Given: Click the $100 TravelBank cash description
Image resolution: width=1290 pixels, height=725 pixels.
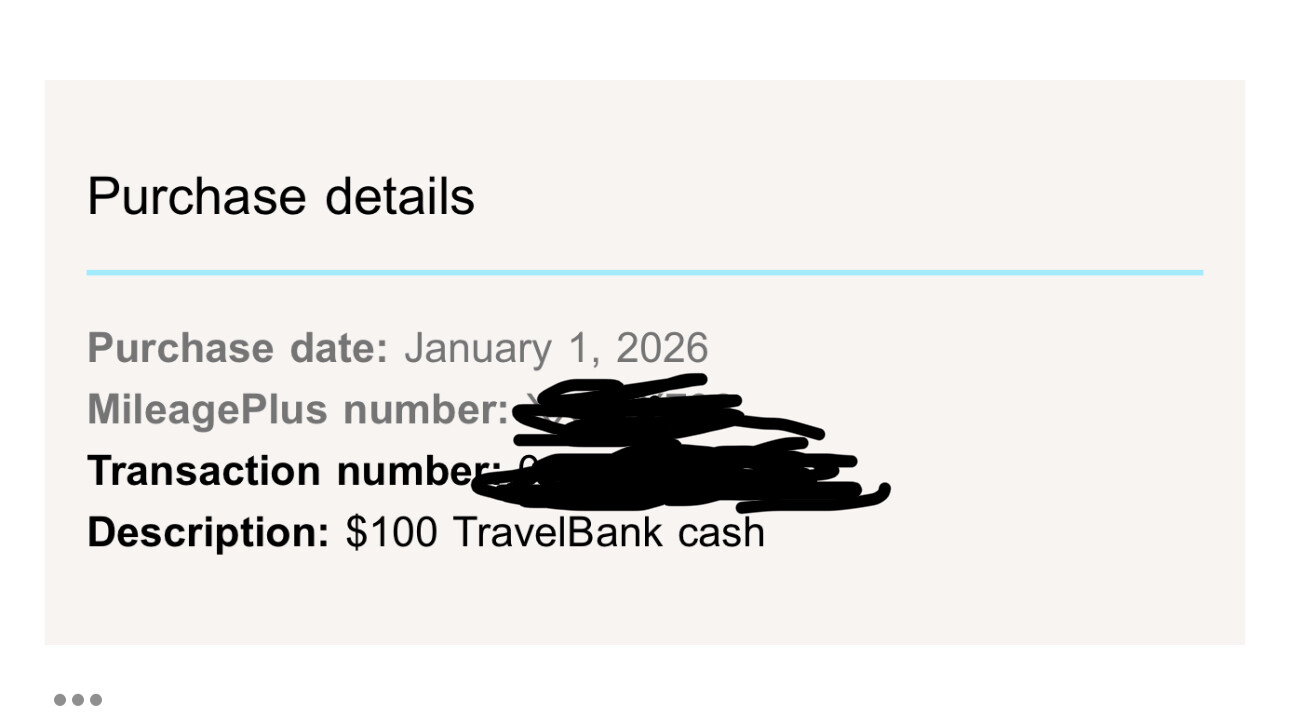Looking at the screenshot, I should point(555,532).
